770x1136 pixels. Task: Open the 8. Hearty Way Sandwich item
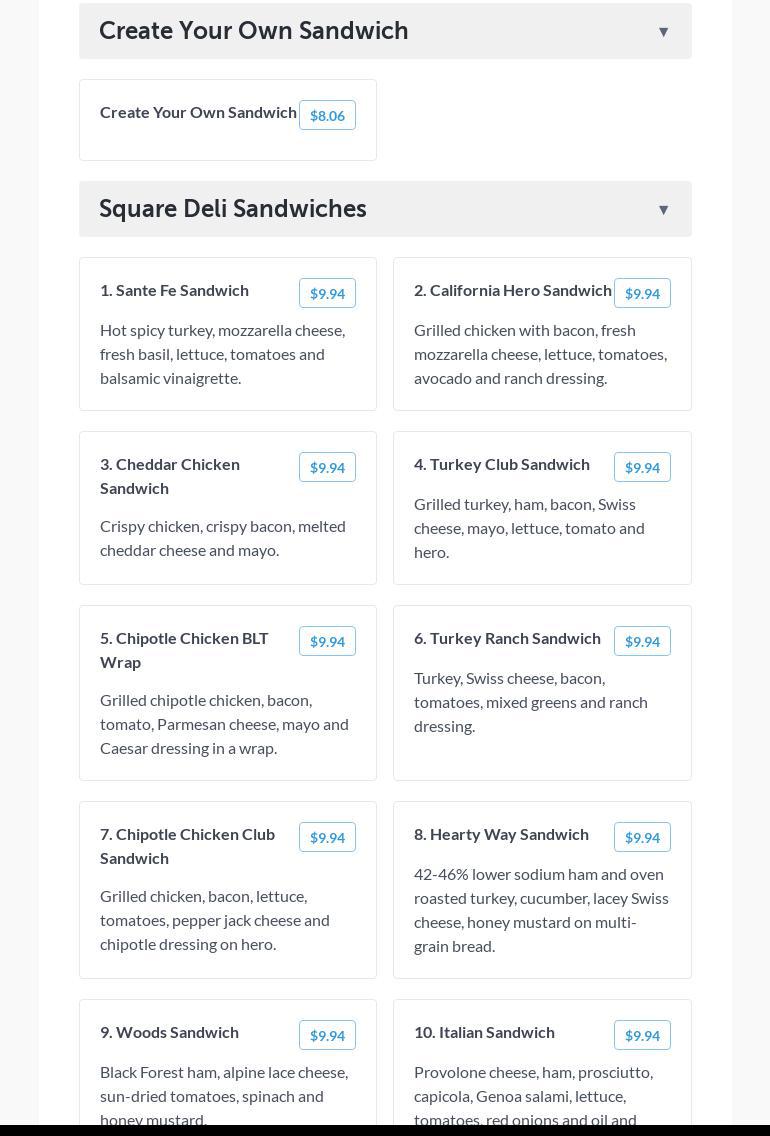coord(501,835)
